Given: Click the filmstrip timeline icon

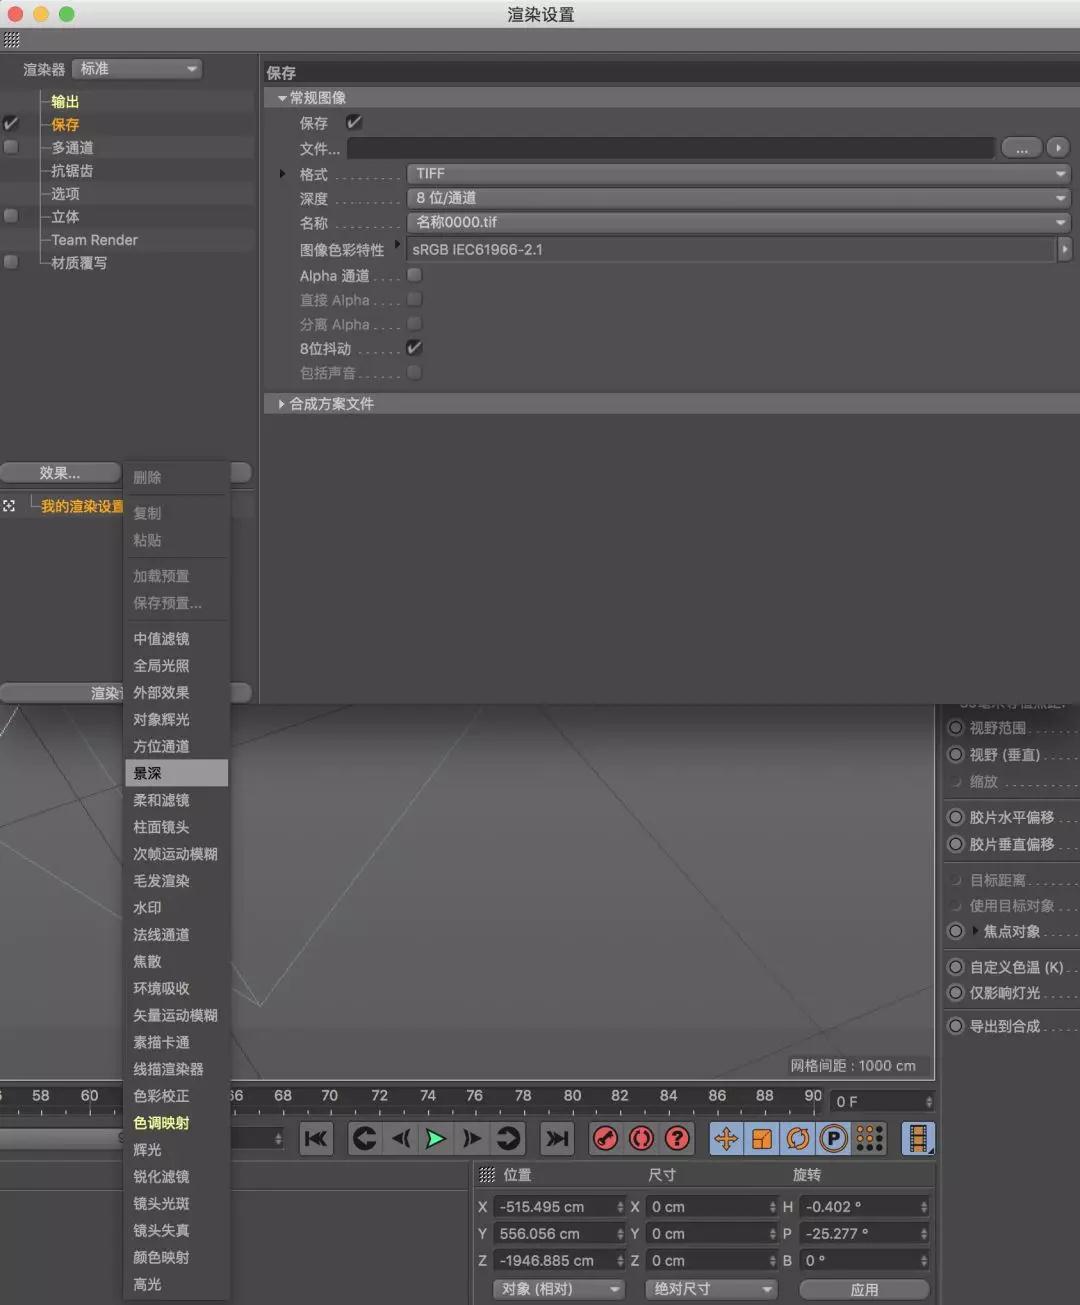Looking at the screenshot, I should pos(918,1138).
